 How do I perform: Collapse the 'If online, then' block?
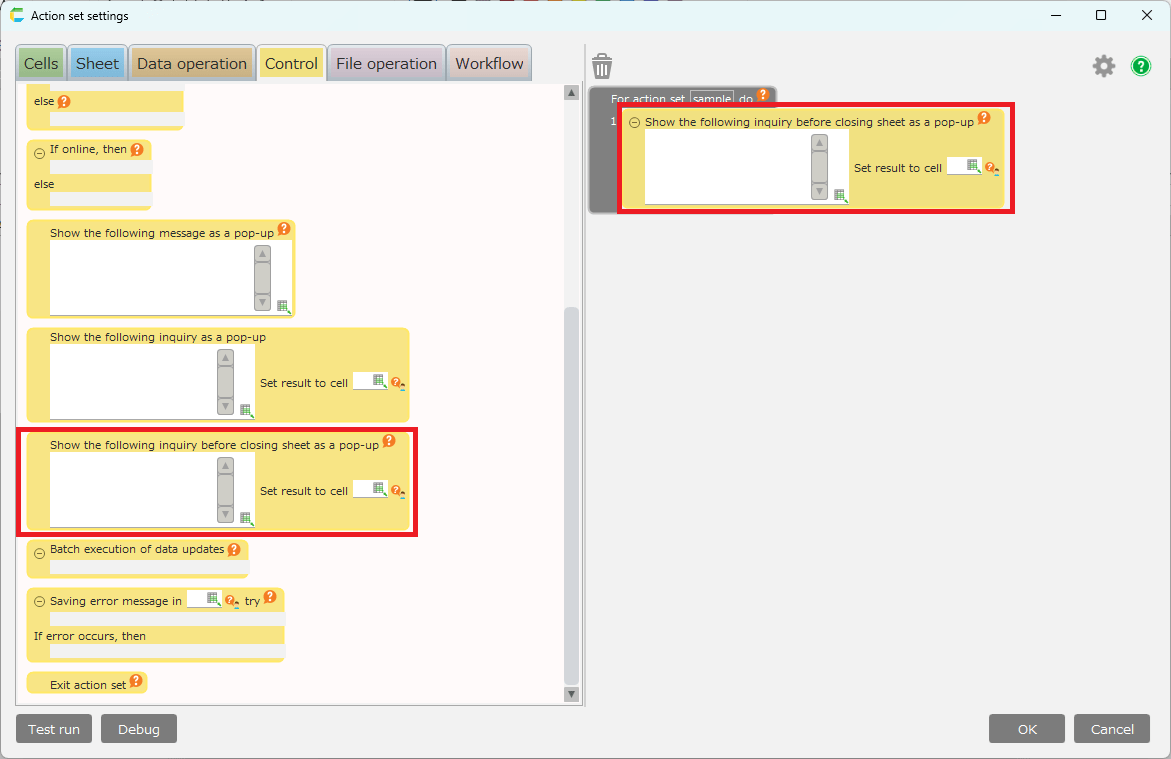(x=40, y=153)
